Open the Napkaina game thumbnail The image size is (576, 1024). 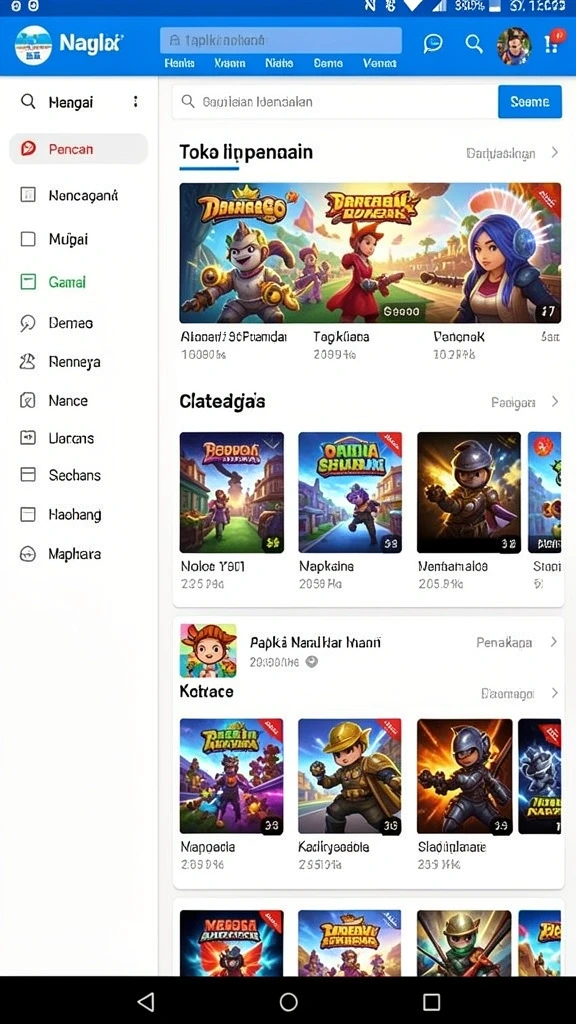click(351, 492)
